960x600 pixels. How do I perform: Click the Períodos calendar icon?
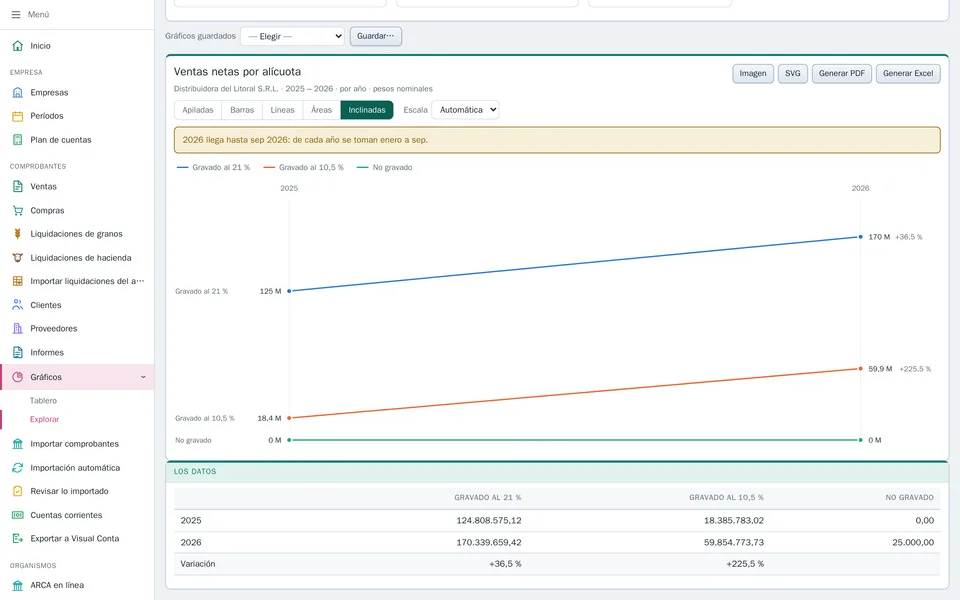click(x=18, y=116)
